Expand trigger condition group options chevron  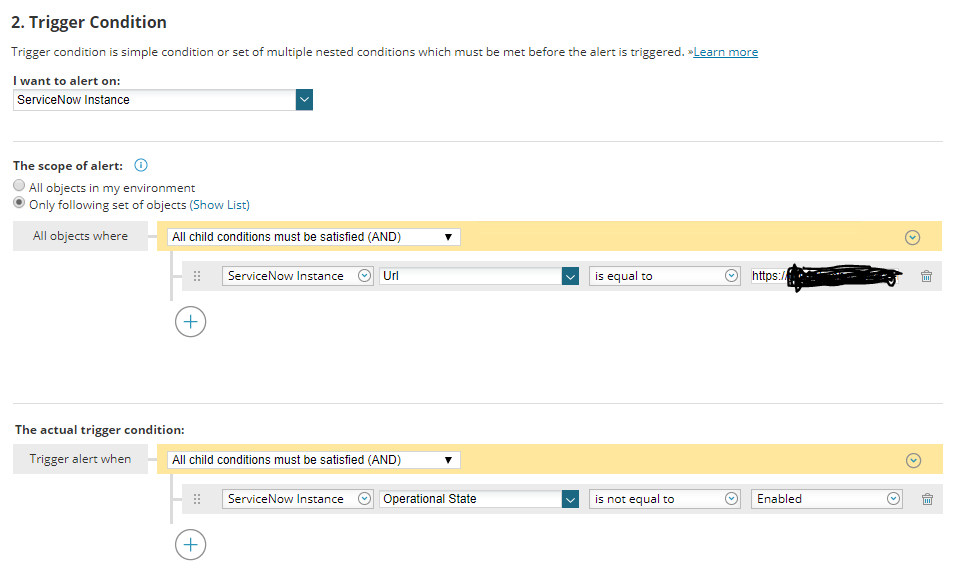913,461
